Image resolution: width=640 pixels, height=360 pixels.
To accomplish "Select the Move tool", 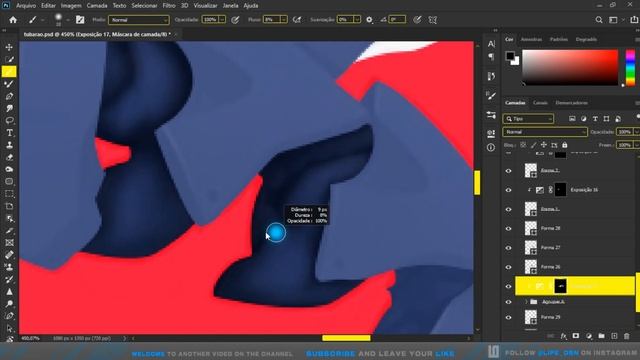I will (9, 47).
